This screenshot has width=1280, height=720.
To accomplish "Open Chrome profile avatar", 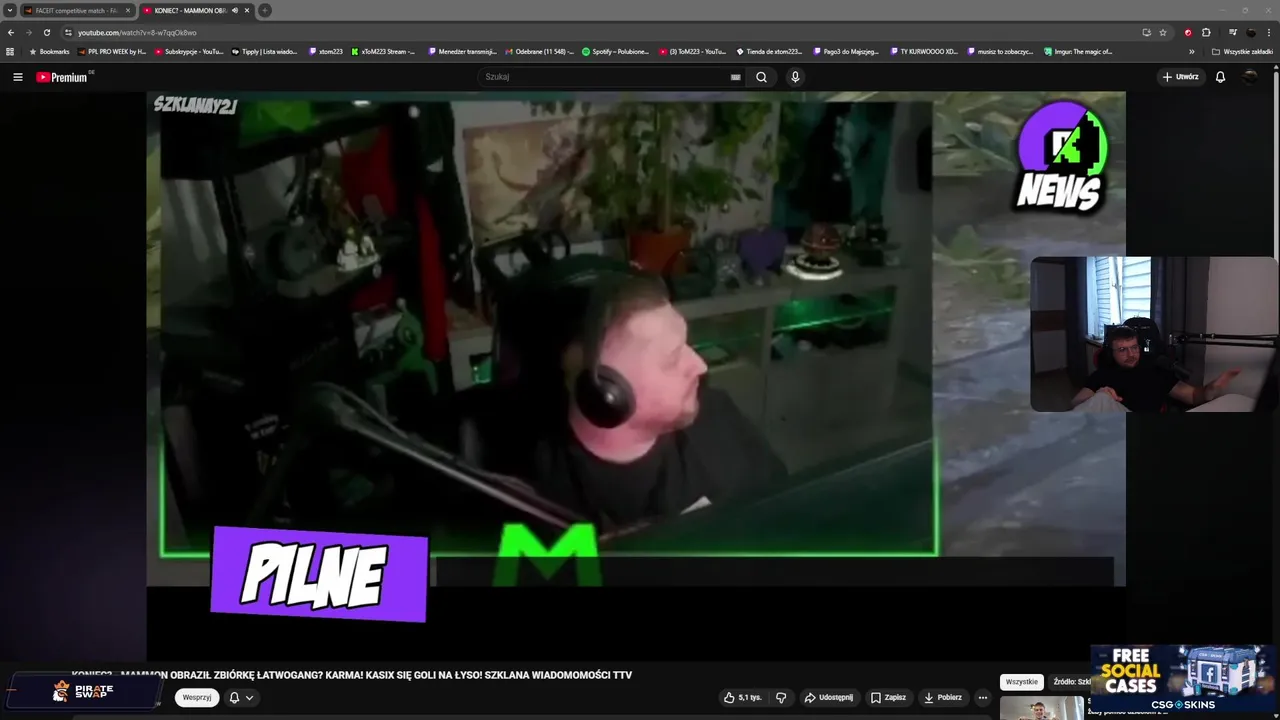I will click(1251, 32).
